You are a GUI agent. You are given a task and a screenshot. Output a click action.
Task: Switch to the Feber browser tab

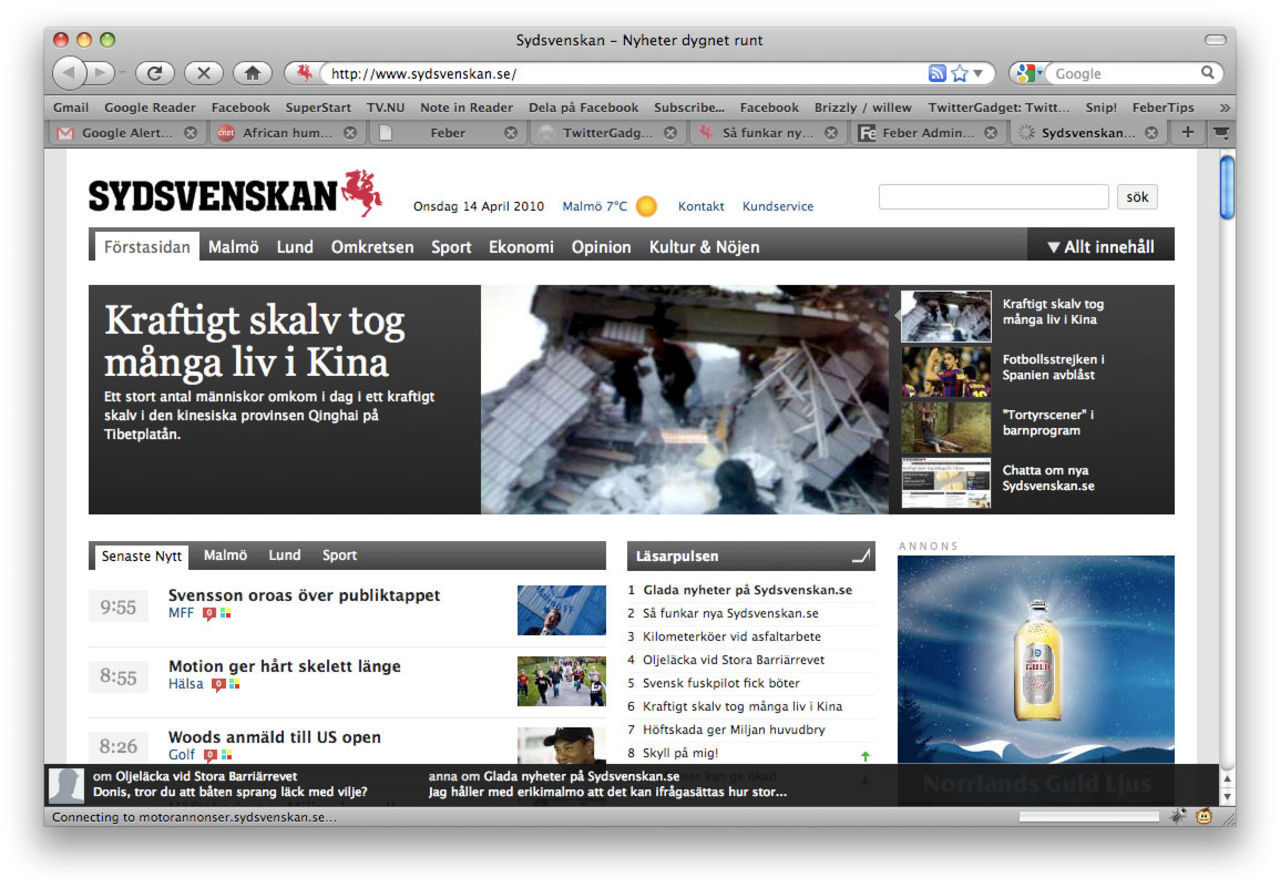click(x=447, y=131)
